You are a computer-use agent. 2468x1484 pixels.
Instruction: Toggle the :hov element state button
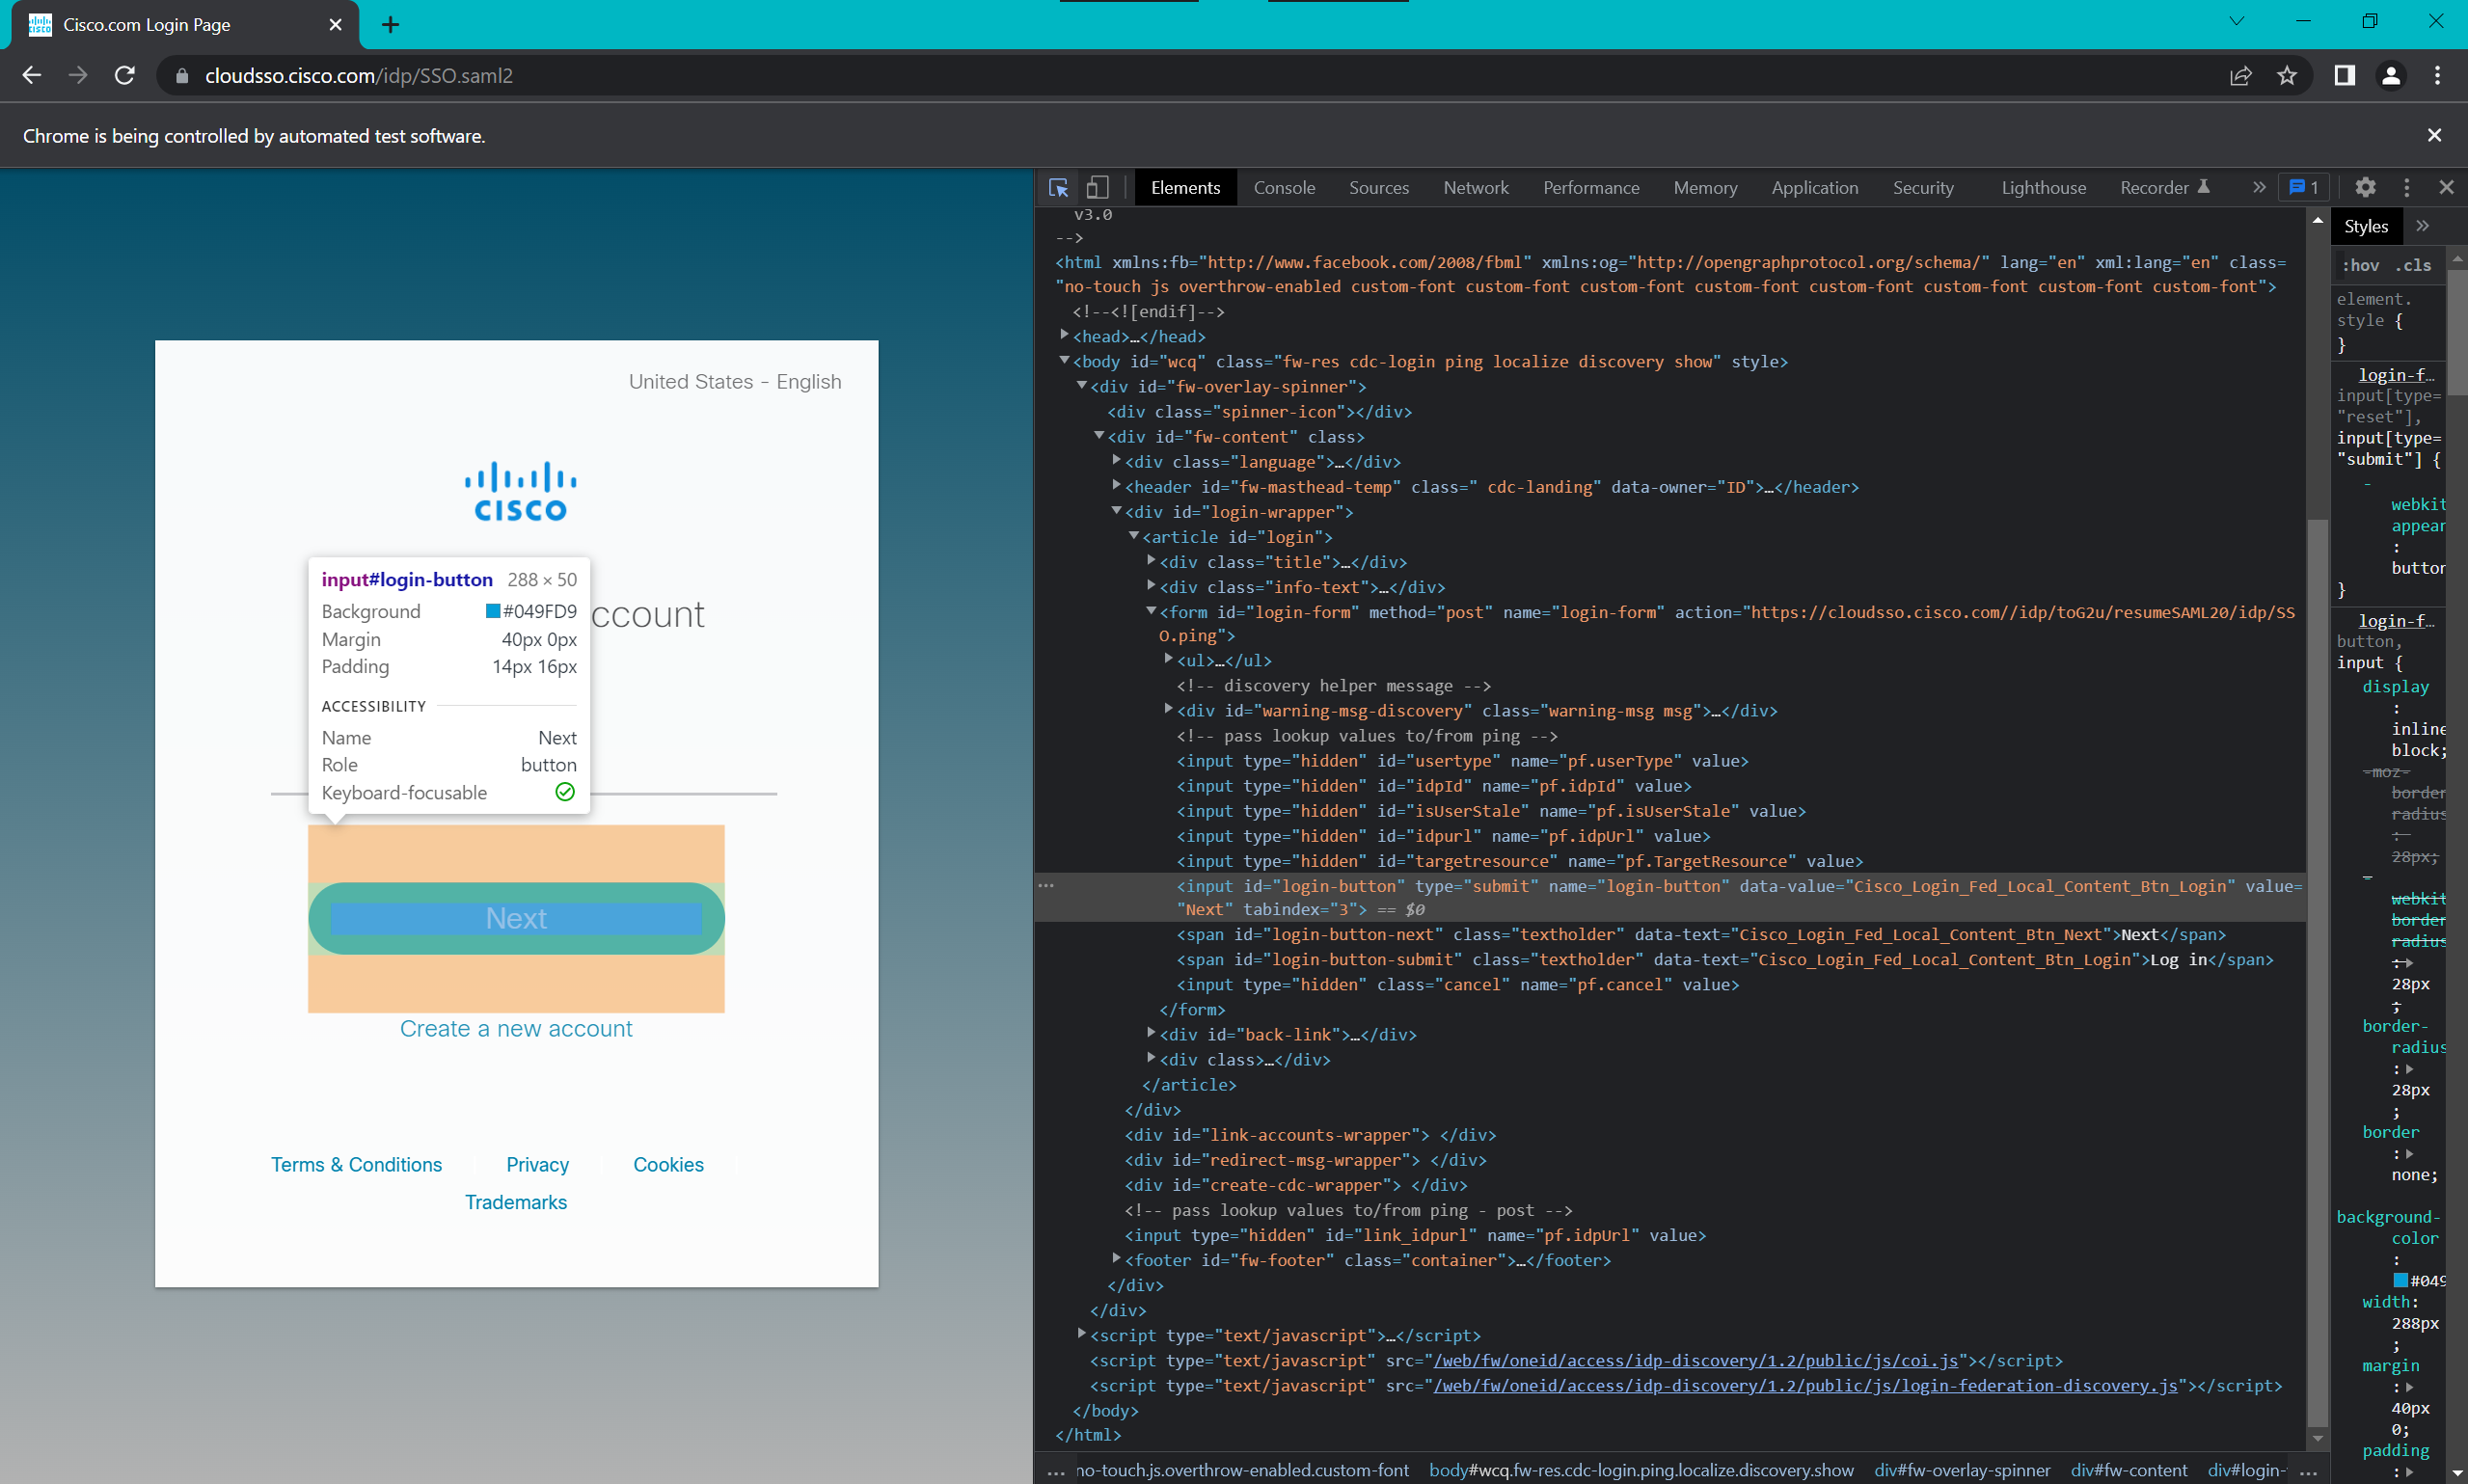pyautogui.click(x=2360, y=265)
